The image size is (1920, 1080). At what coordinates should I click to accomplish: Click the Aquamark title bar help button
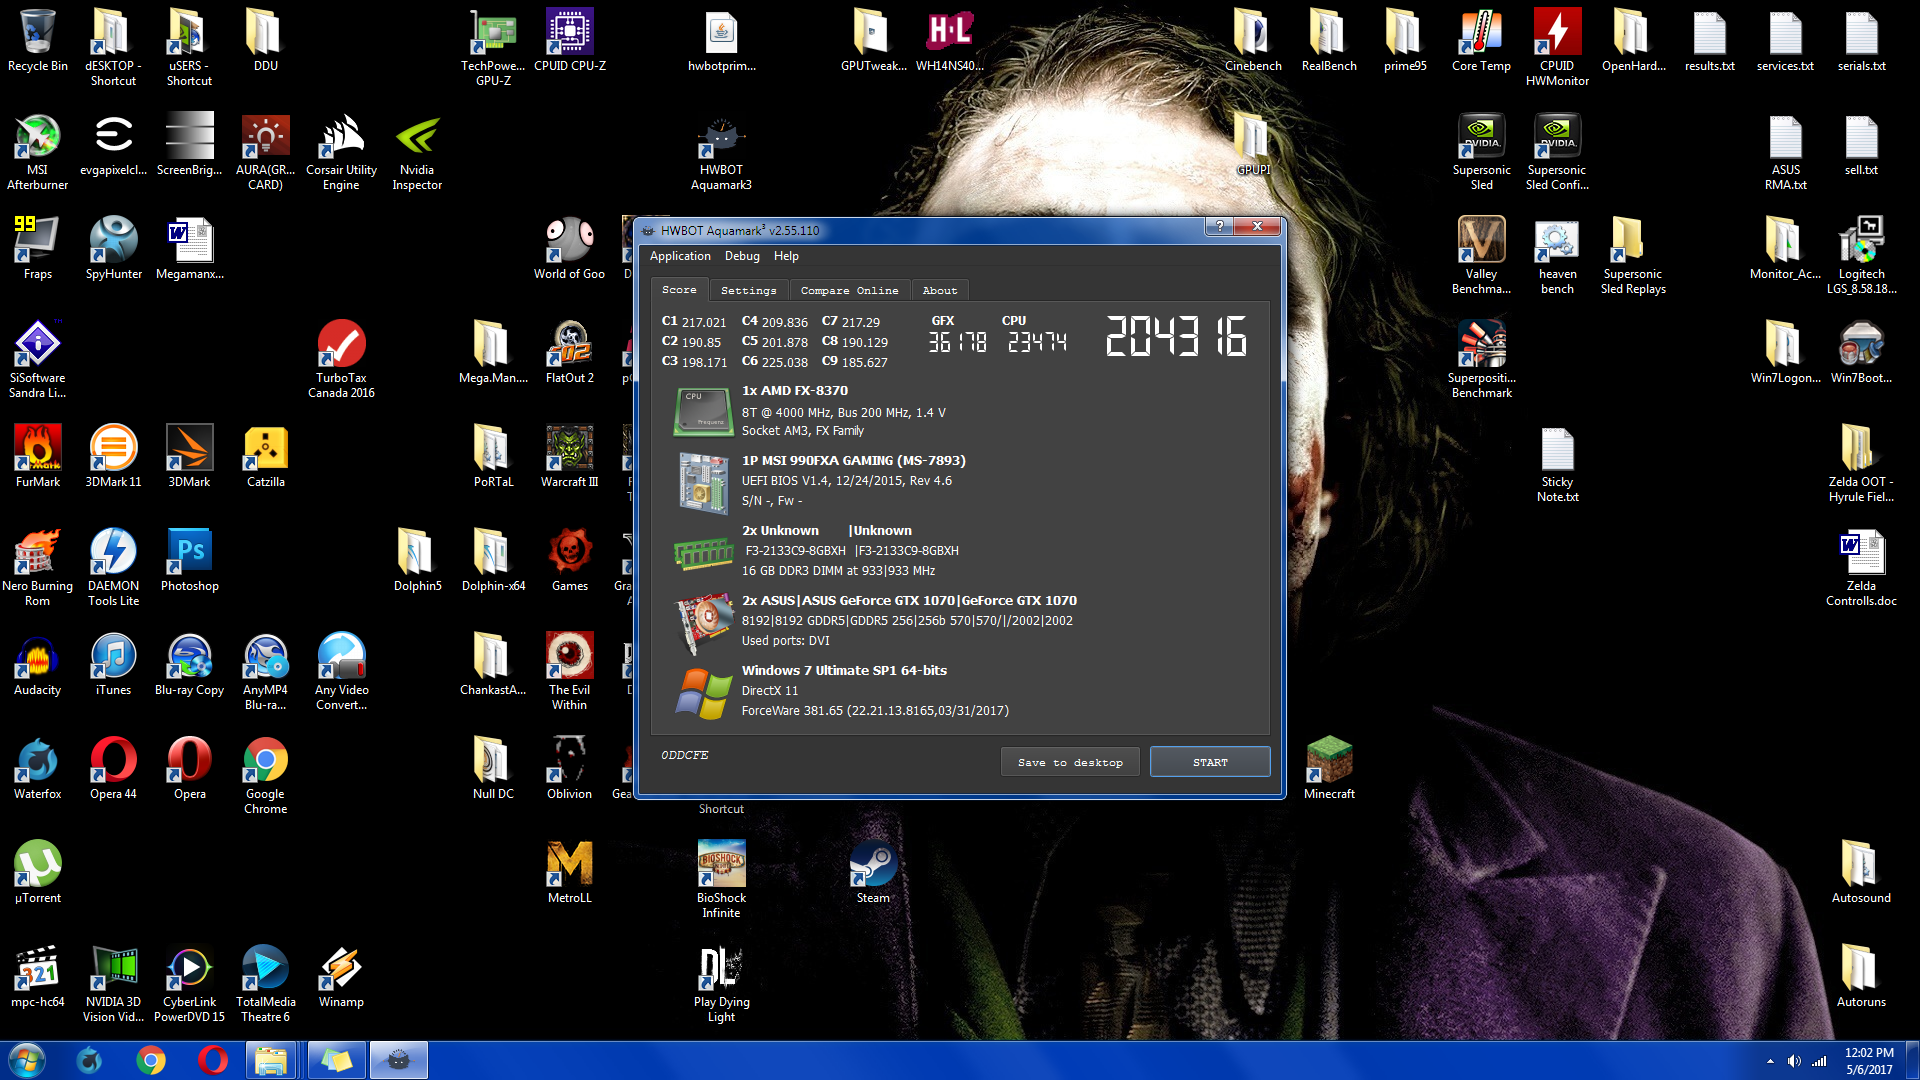1218,226
